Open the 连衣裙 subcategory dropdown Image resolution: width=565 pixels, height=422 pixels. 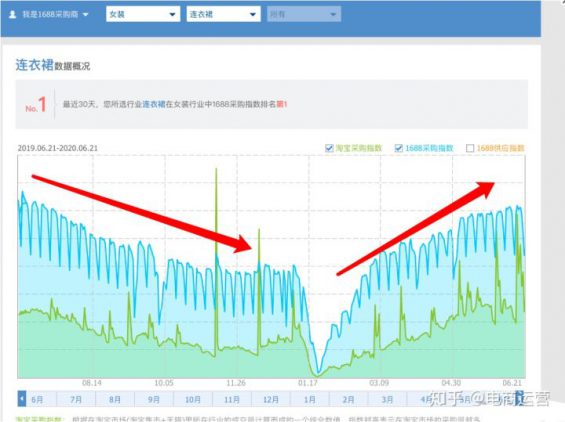(x=223, y=14)
